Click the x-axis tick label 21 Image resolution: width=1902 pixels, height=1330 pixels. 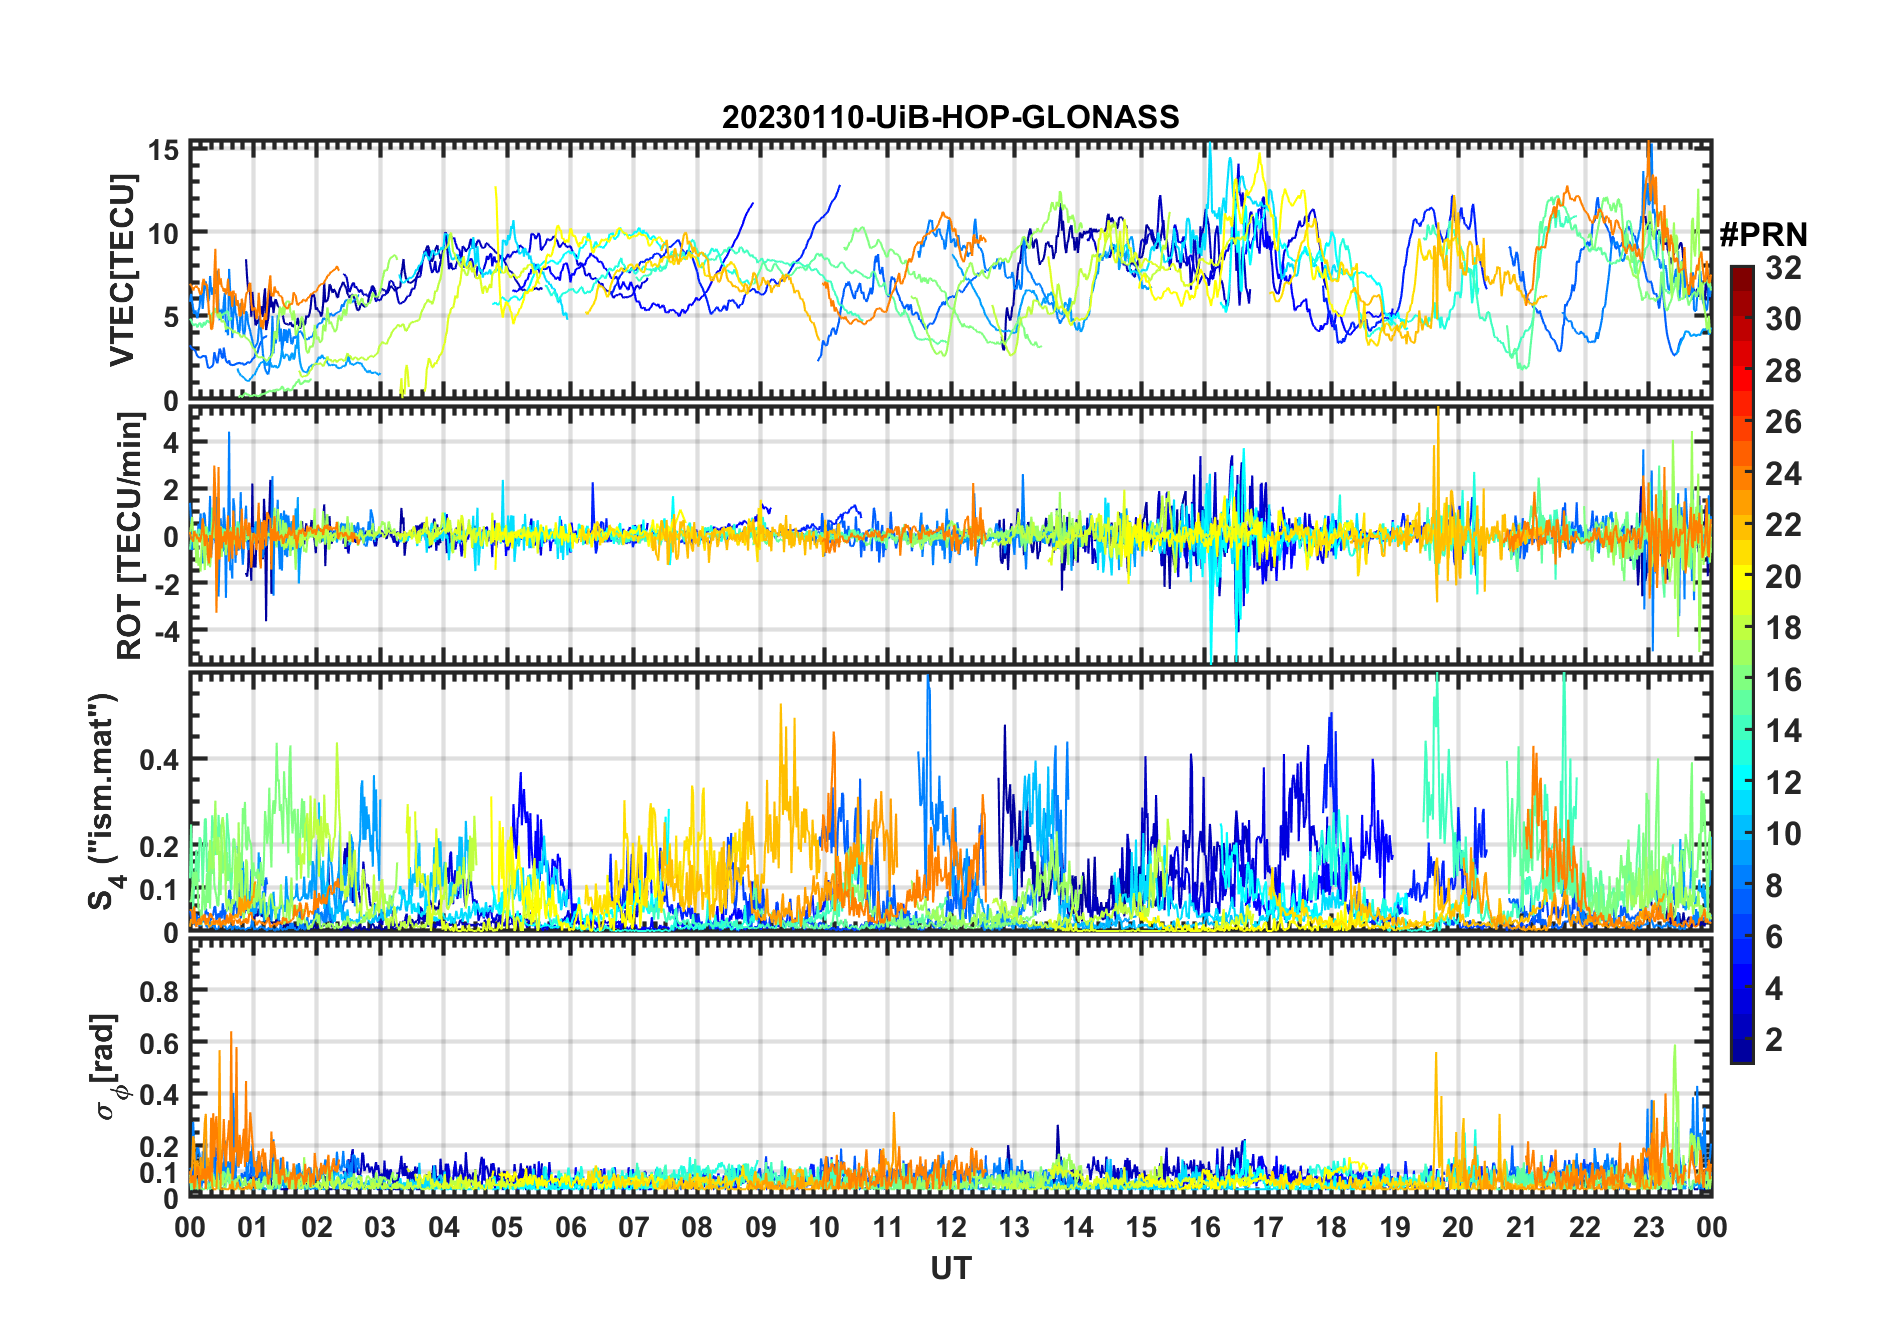(1521, 1227)
